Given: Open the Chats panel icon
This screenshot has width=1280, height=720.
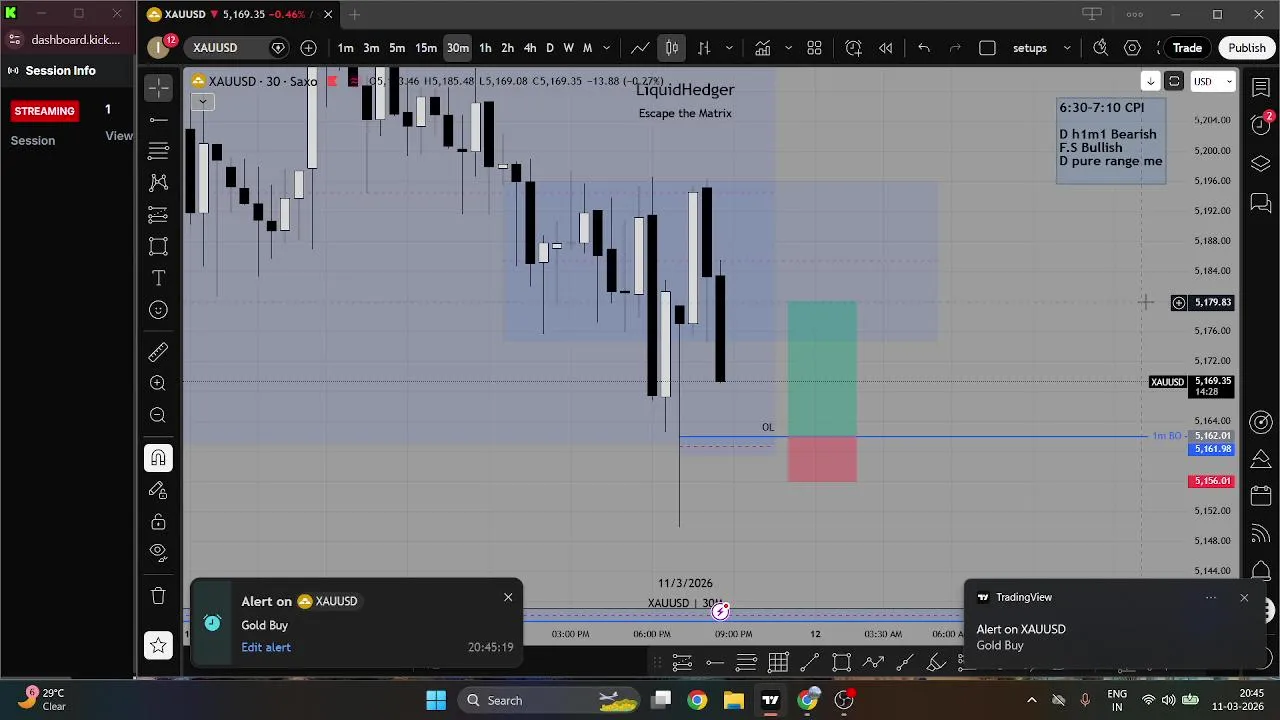Looking at the screenshot, I should (1261, 203).
